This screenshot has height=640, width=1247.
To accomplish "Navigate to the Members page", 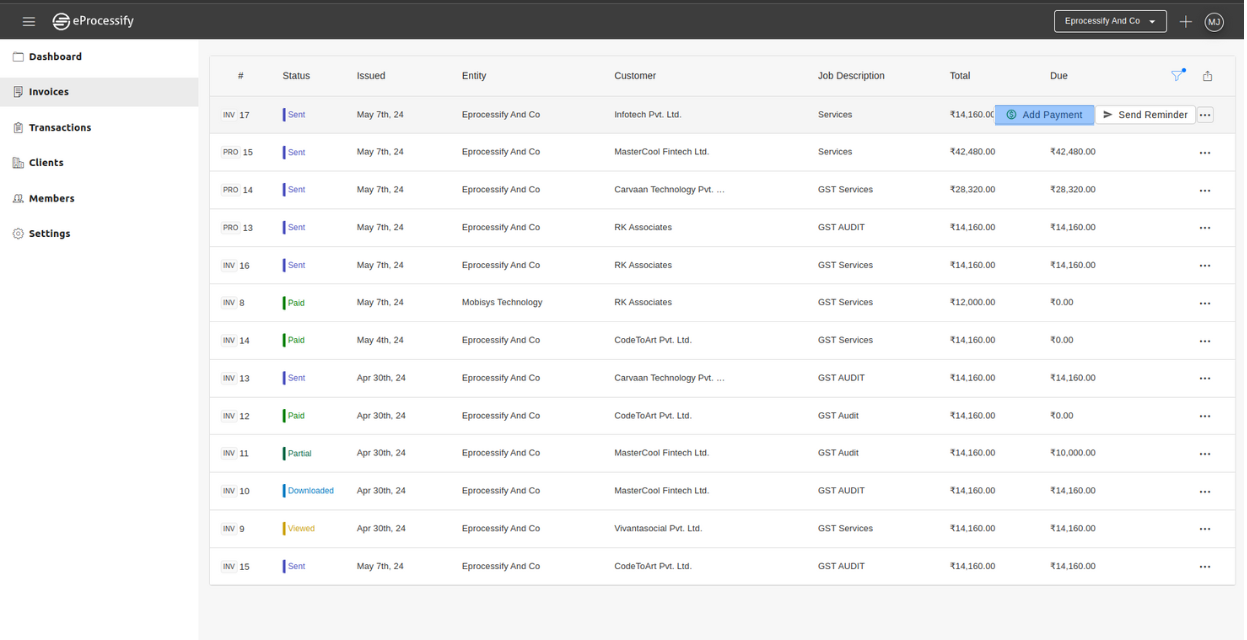I will pyautogui.click(x=51, y=199).
